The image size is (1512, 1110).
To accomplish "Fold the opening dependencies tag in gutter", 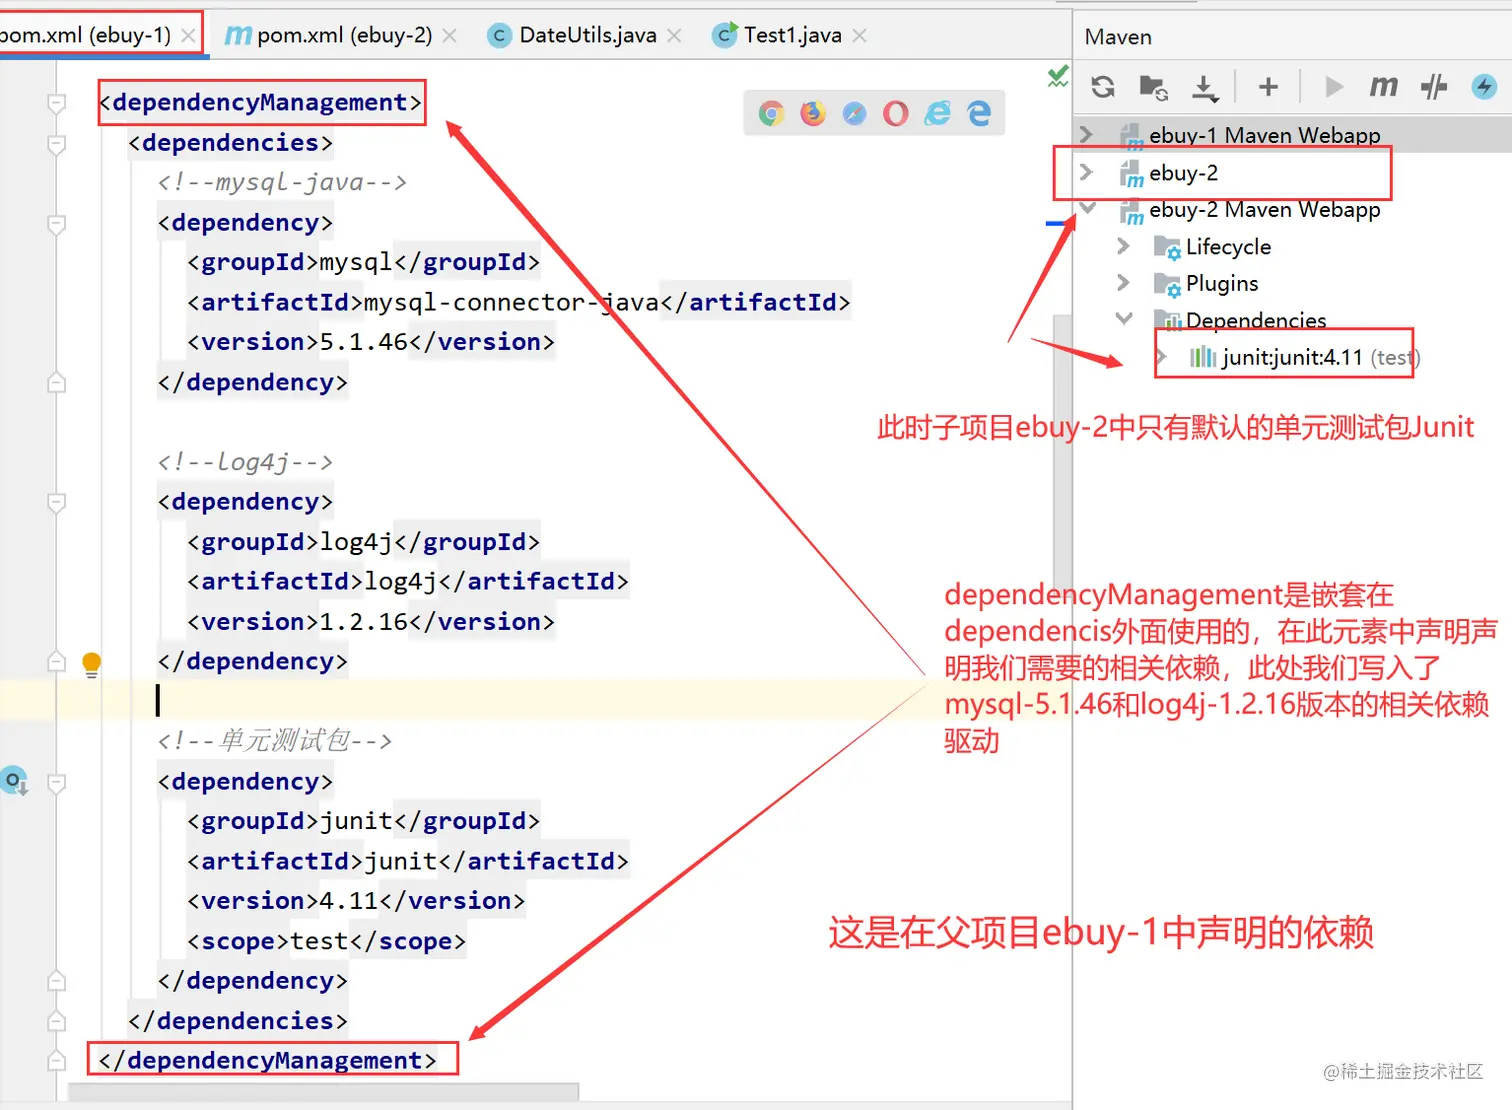I will point(56,144).
